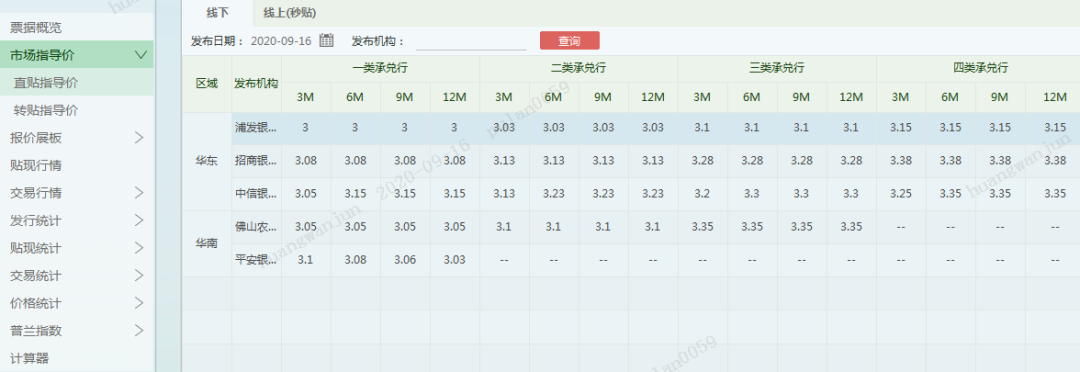Click 中信银 三类 3M value 3.2
The height and width of the screenshot is (372, 1080).
click(703, 194)
